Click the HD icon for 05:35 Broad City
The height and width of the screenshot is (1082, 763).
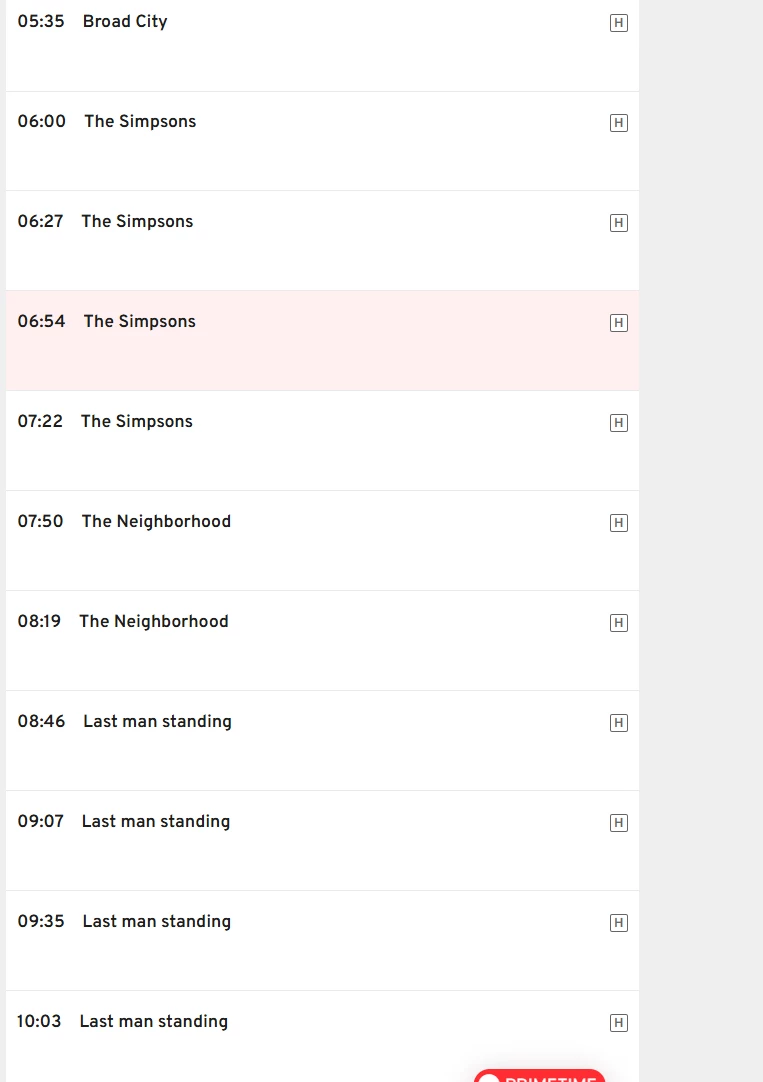(619, 23)
